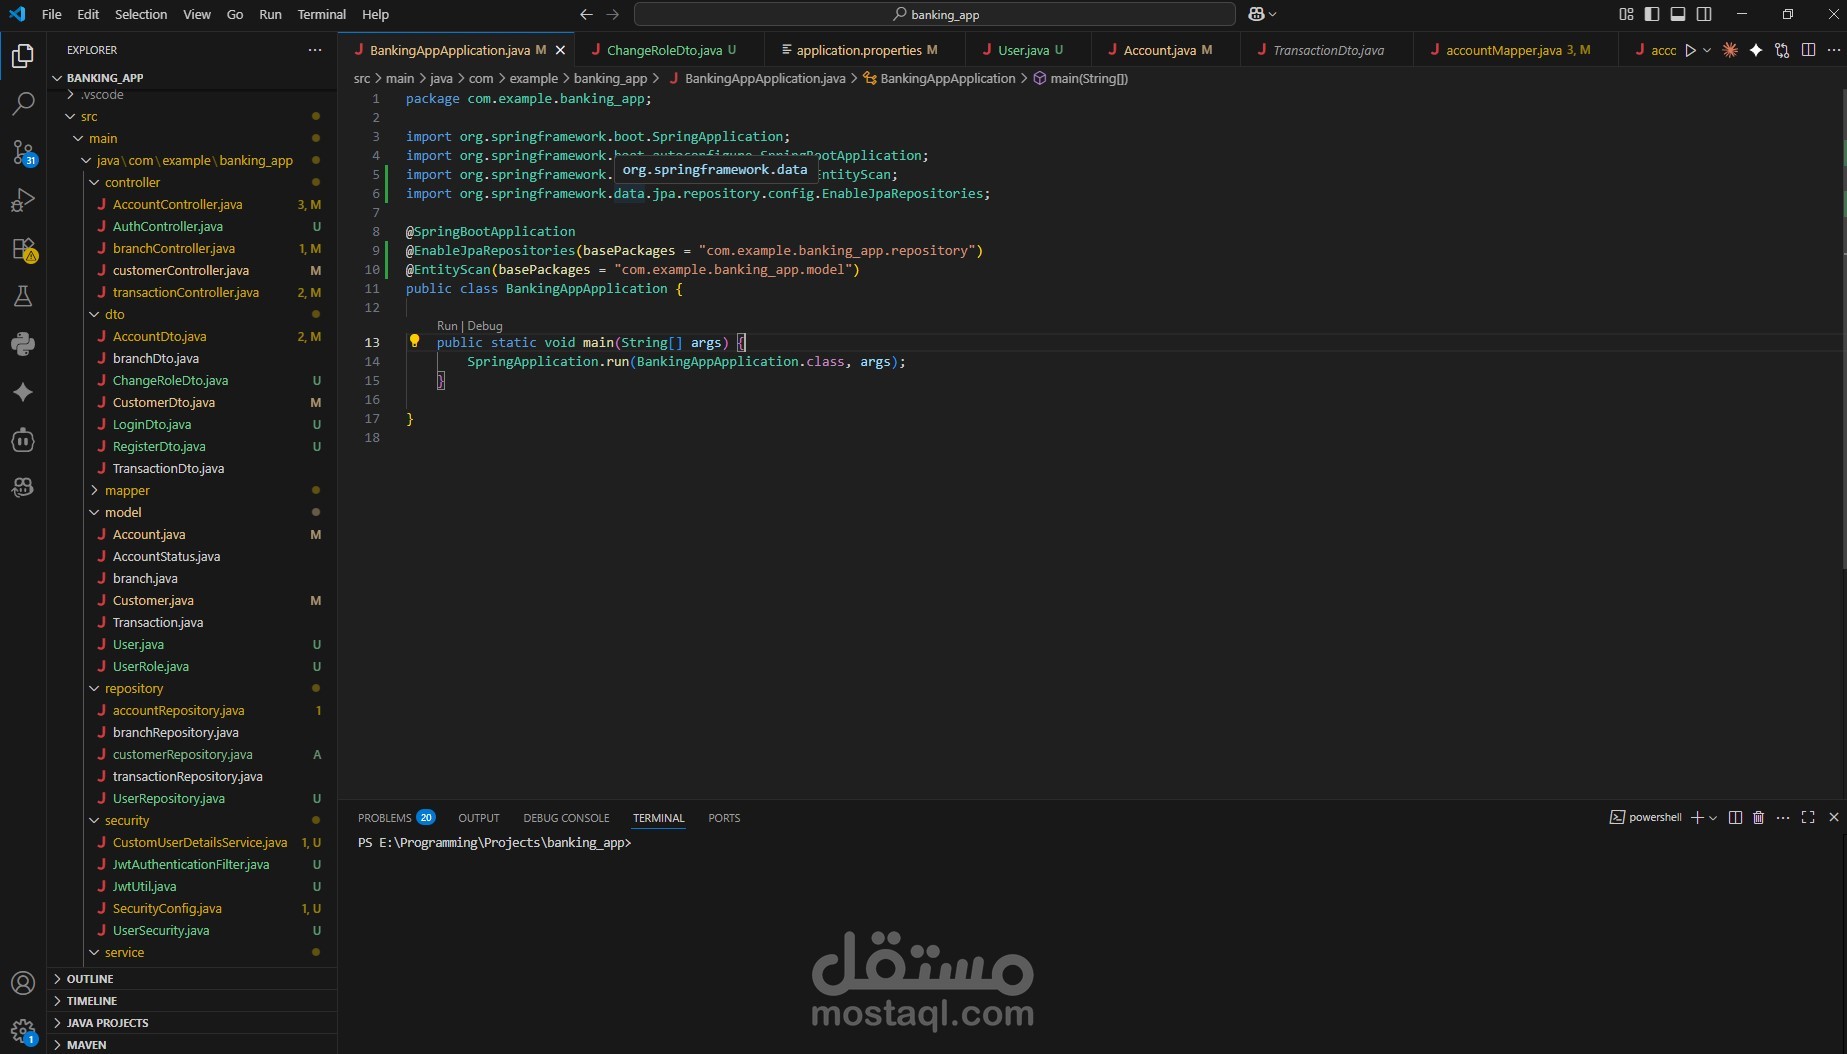The width and height of the screenshot is (1847, 1054).
Task: Open Source Control view with 31 badge
Action: point(23,152)
